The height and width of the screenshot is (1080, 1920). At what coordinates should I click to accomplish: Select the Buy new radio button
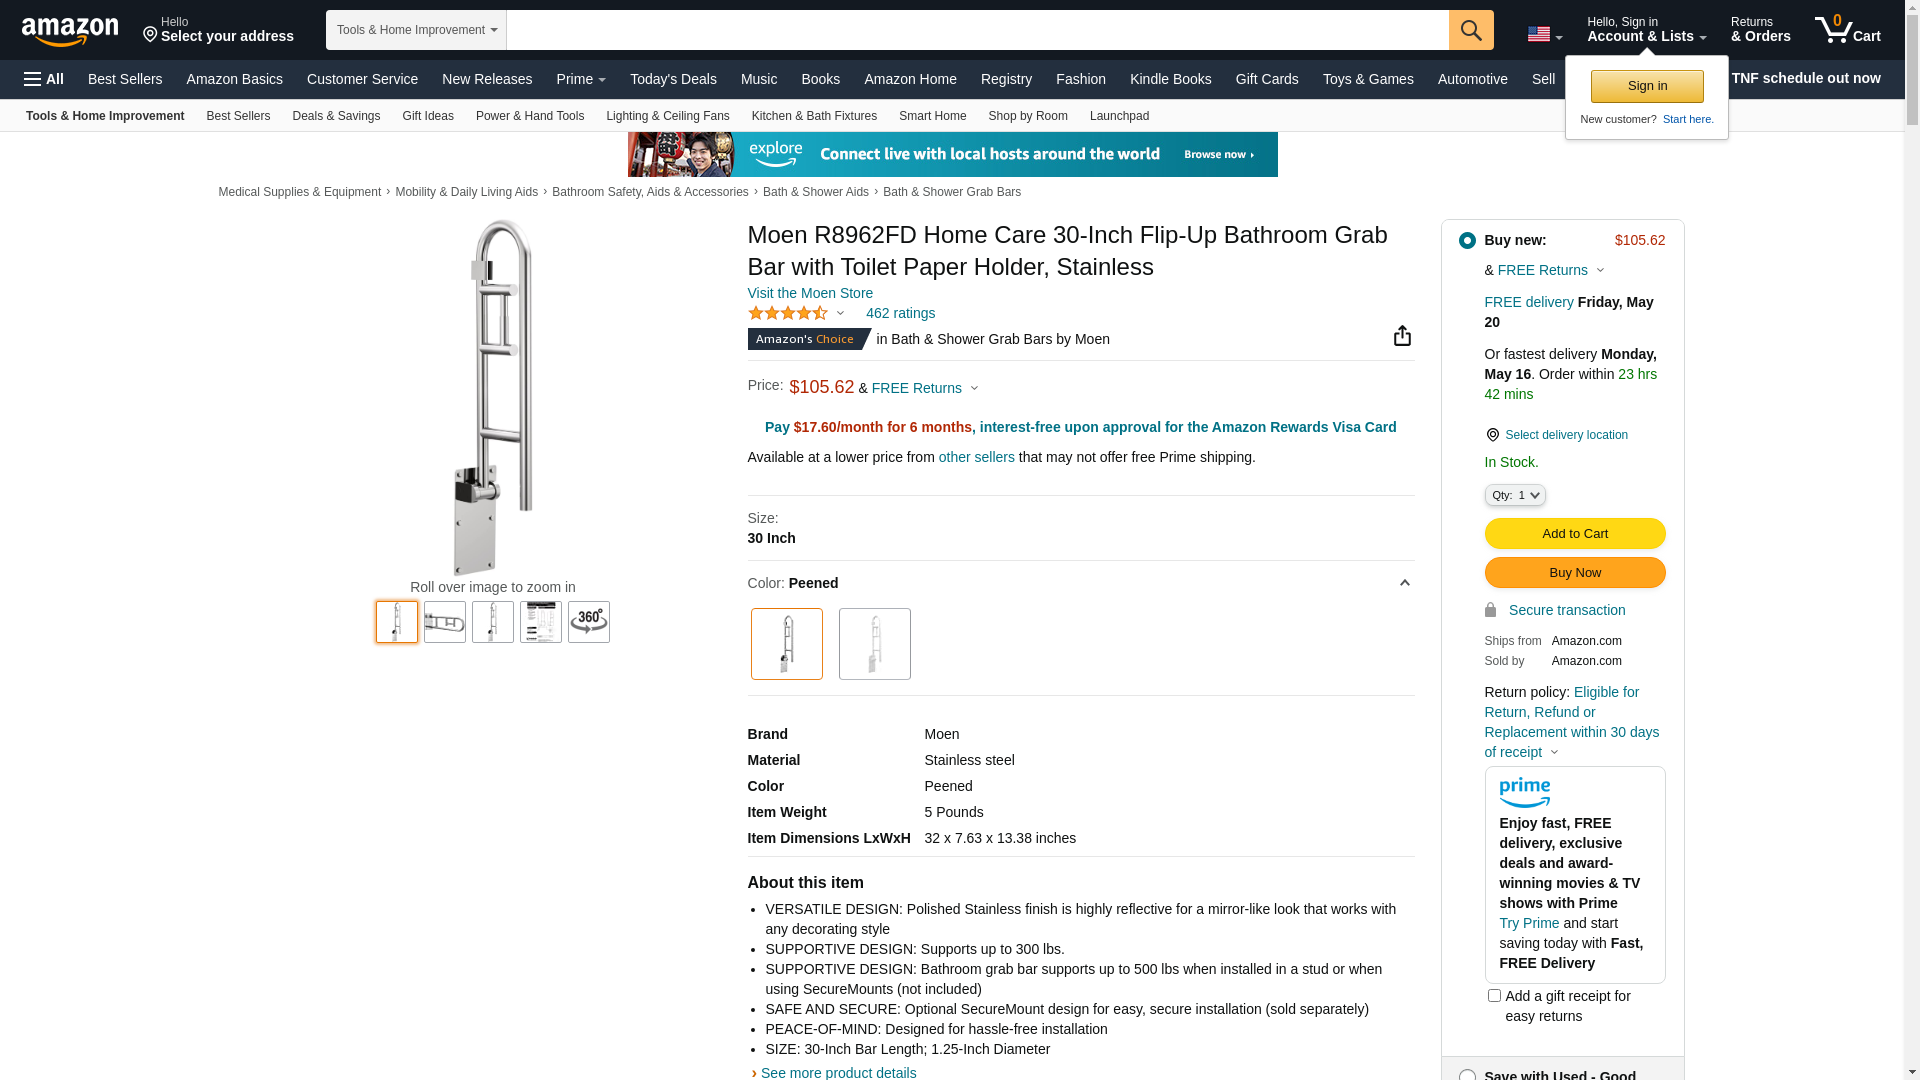[x=1467, y=241]
